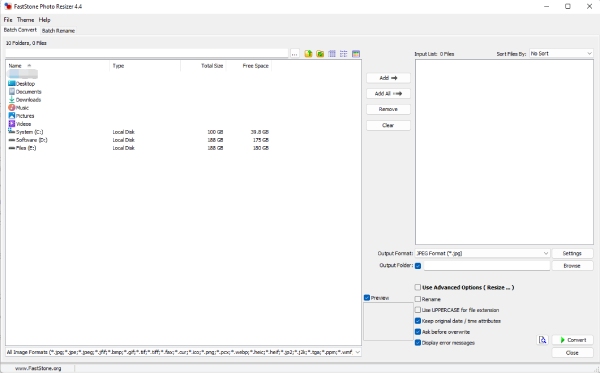Click the 39.8 GB free space cell

[x=260, y=132]
